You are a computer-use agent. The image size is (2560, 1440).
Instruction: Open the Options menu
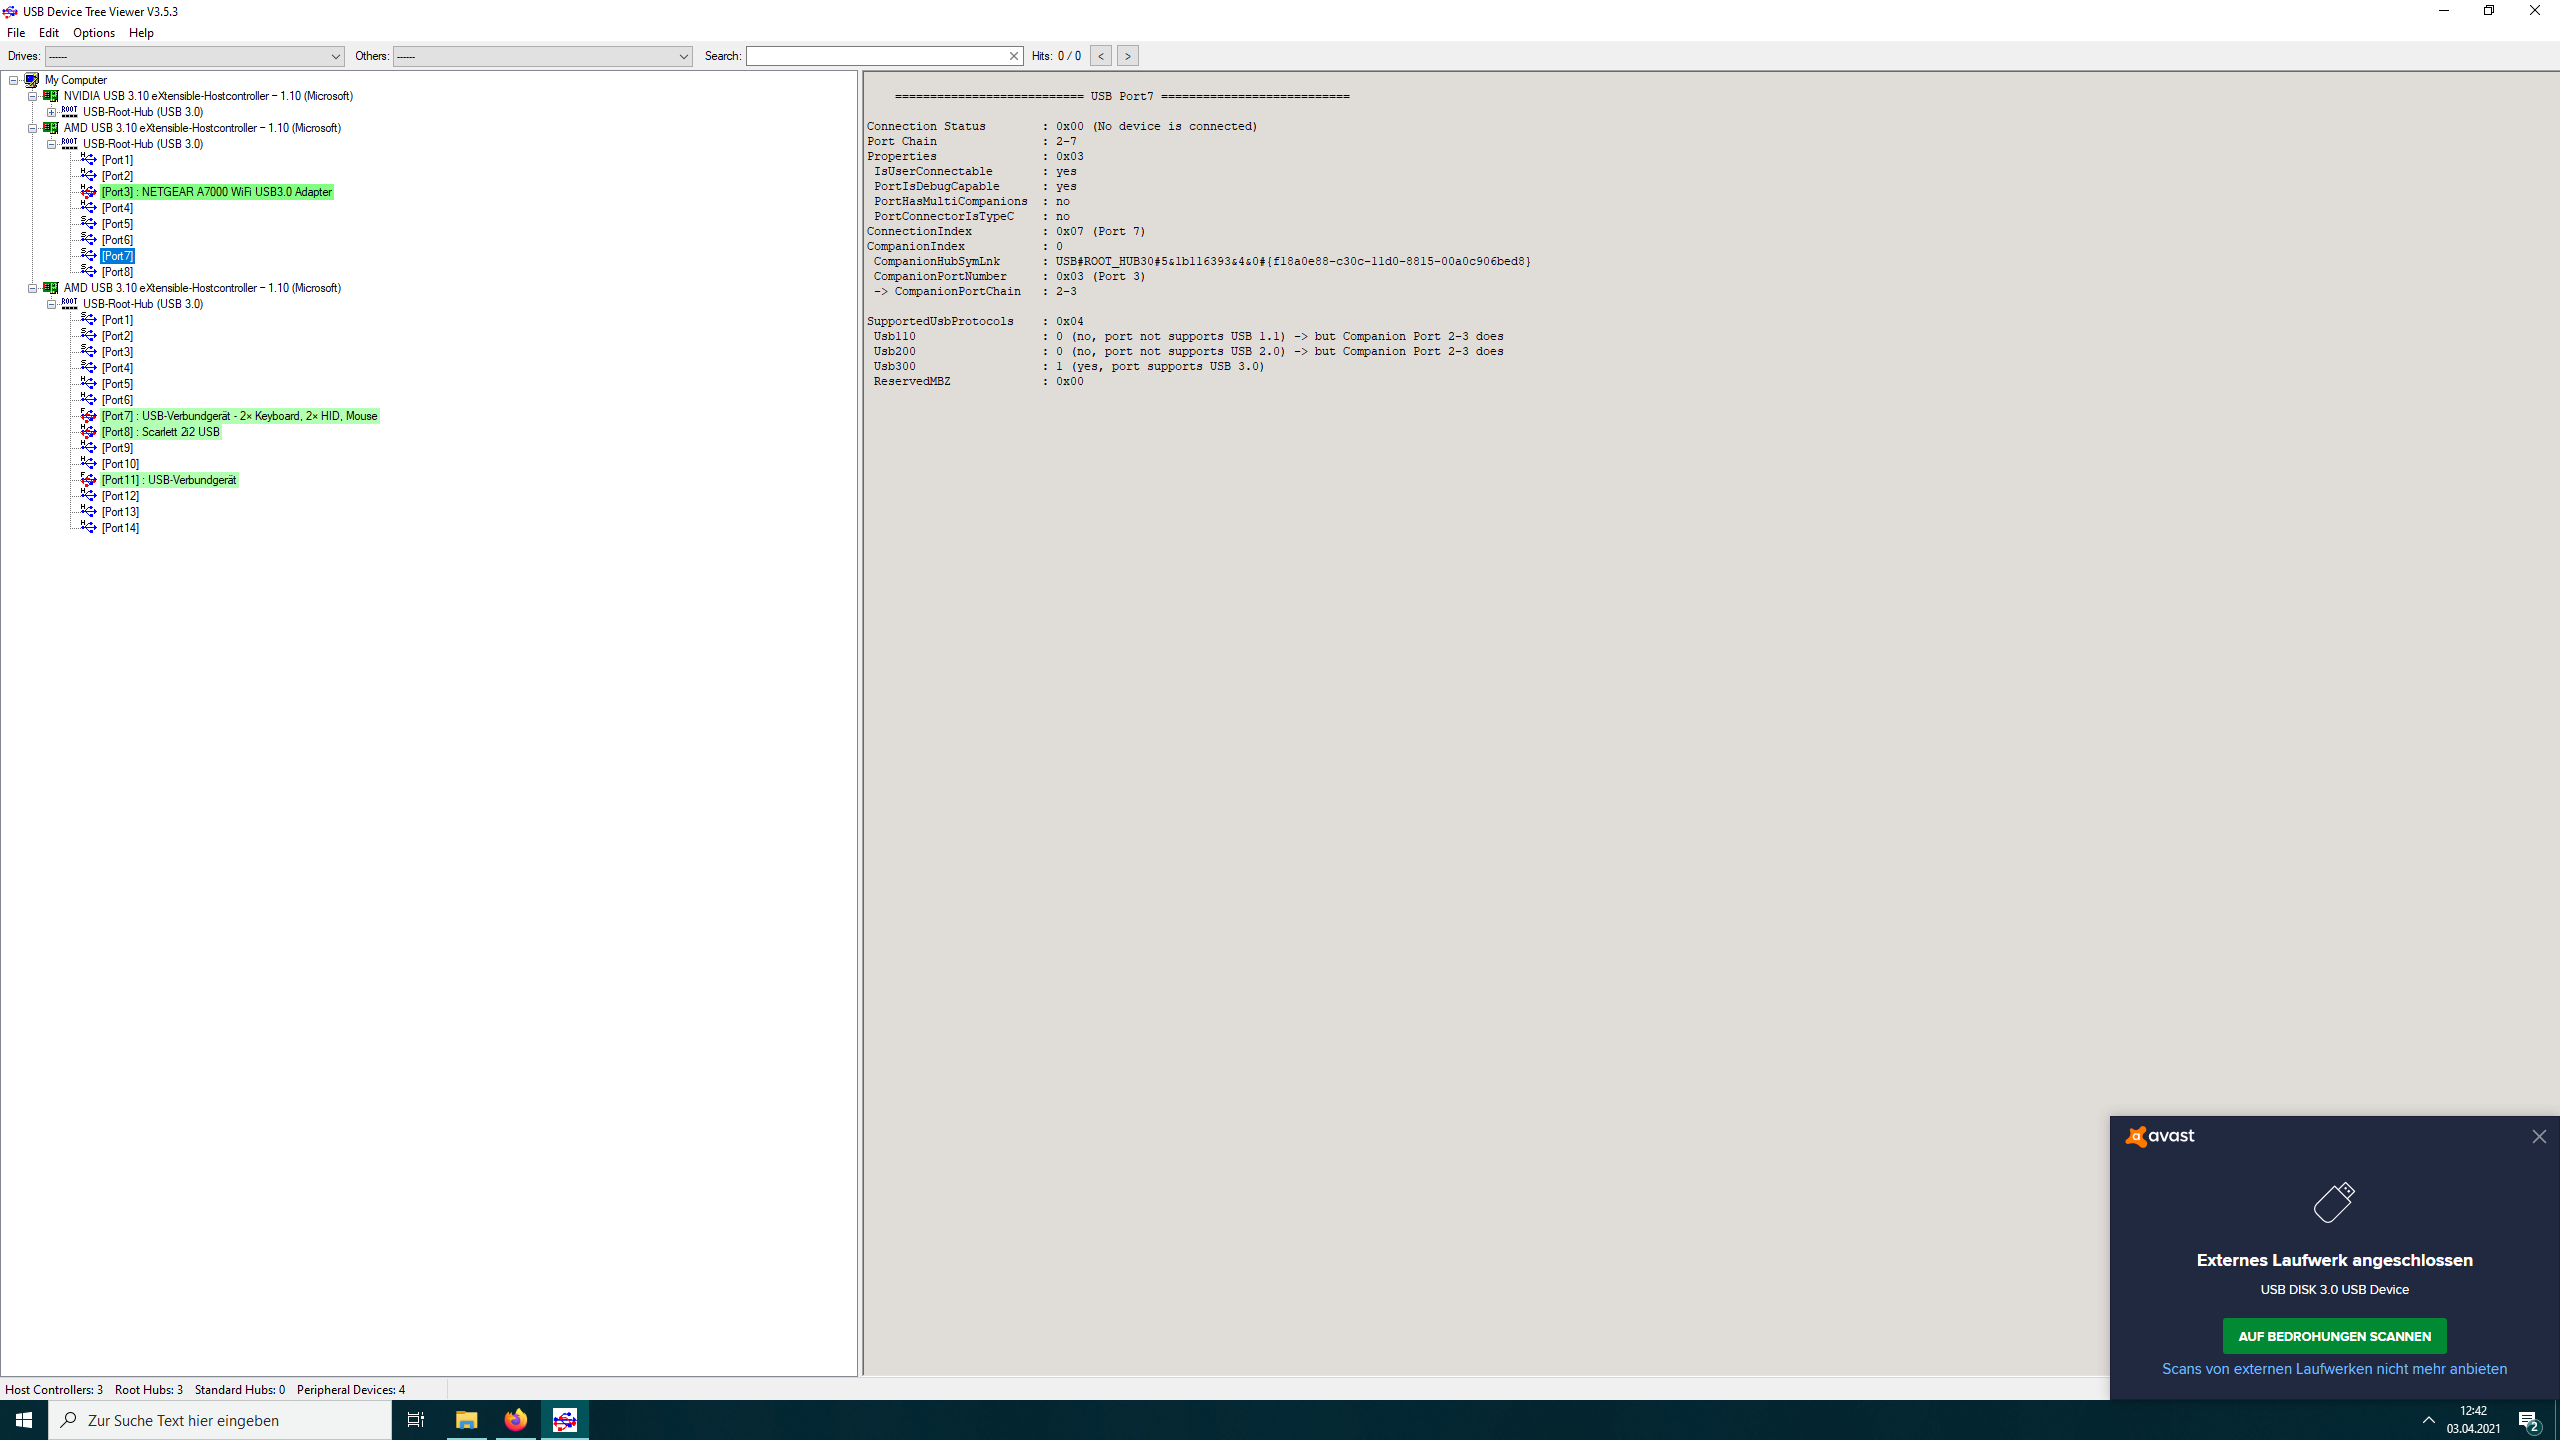(x=93, y=32)
